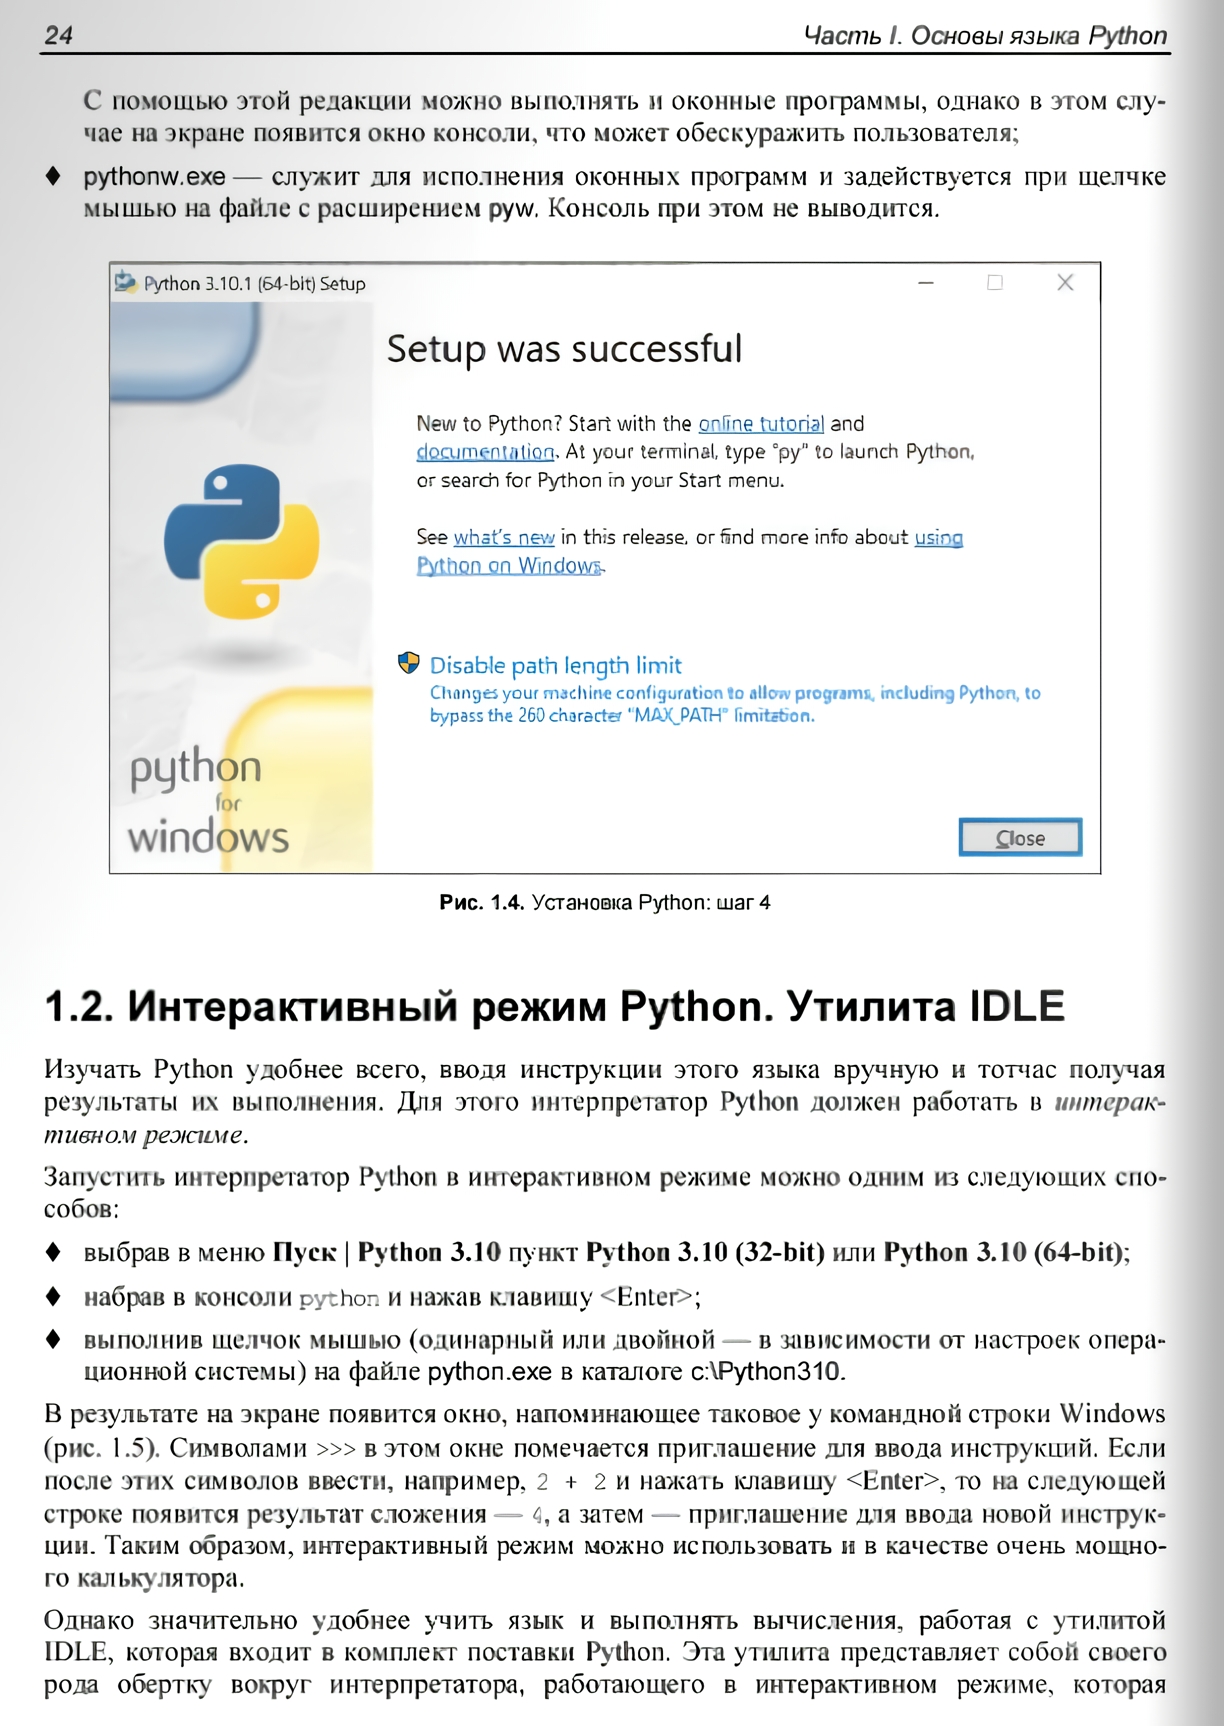Minimize the Python Setup window
This screenshot has height=1726, width=1224.
(x=926, y=283)
